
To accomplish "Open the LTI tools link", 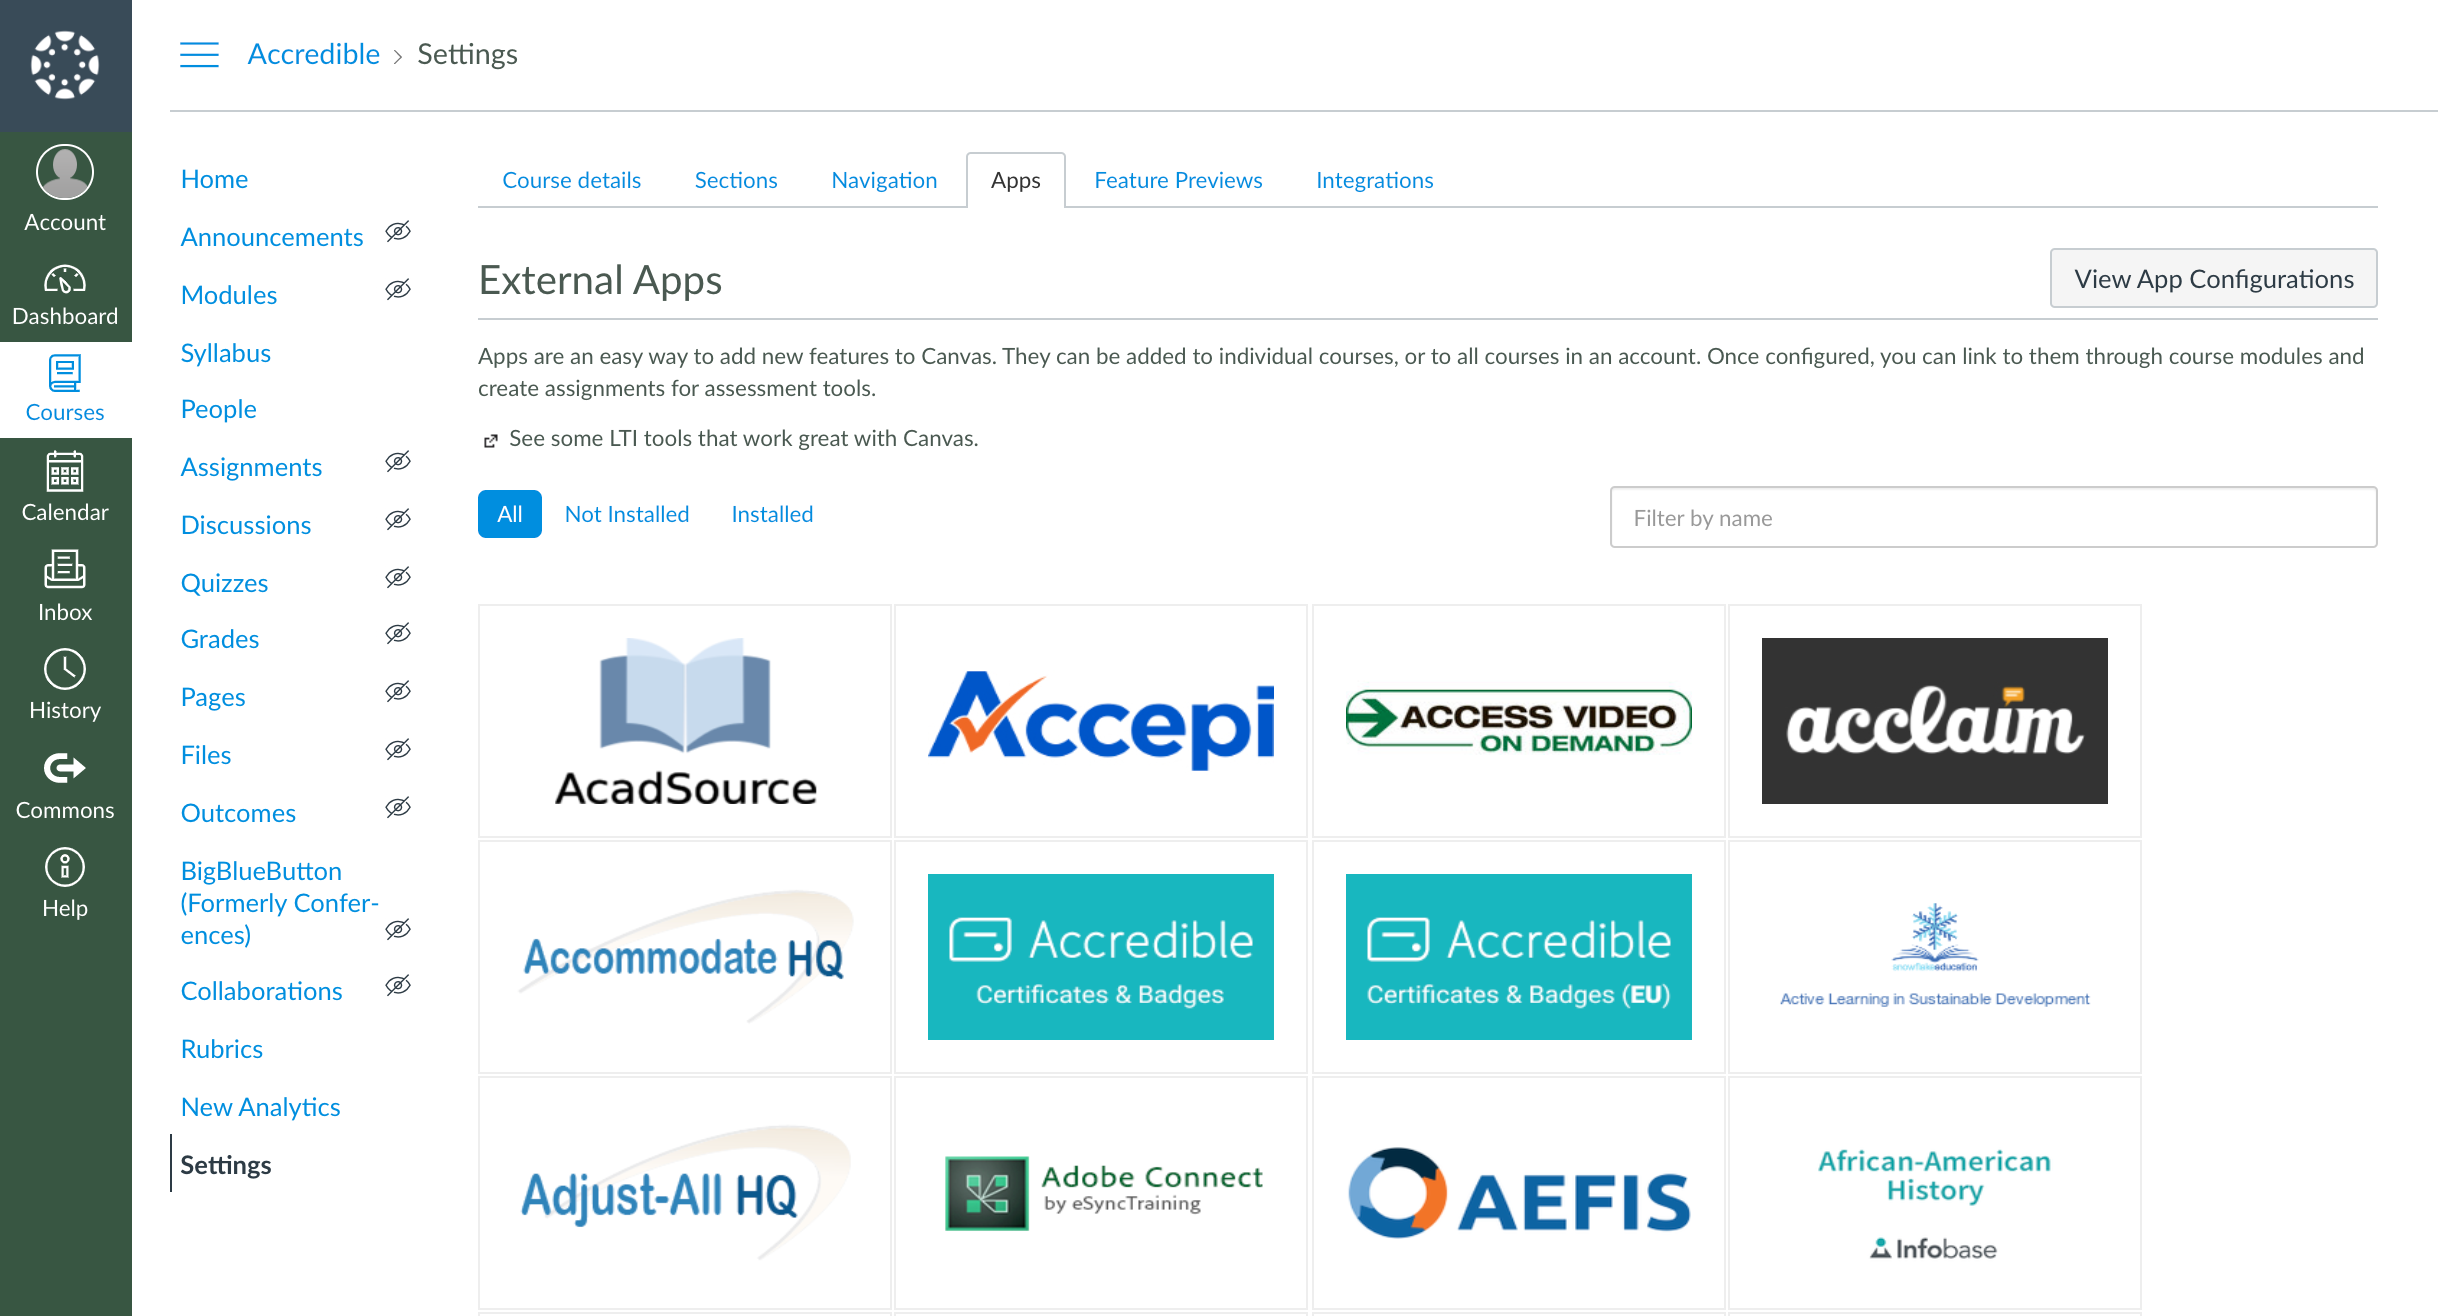I will tap(743, 438).
